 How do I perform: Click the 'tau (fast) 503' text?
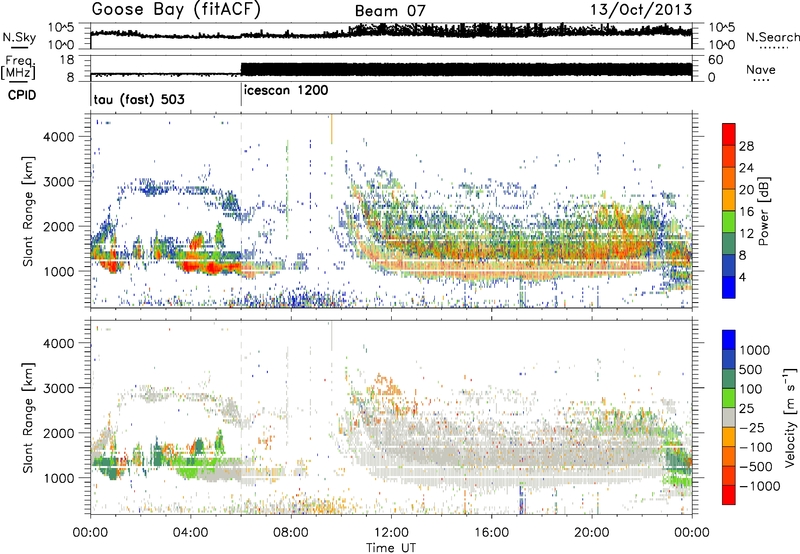(139, 99)
